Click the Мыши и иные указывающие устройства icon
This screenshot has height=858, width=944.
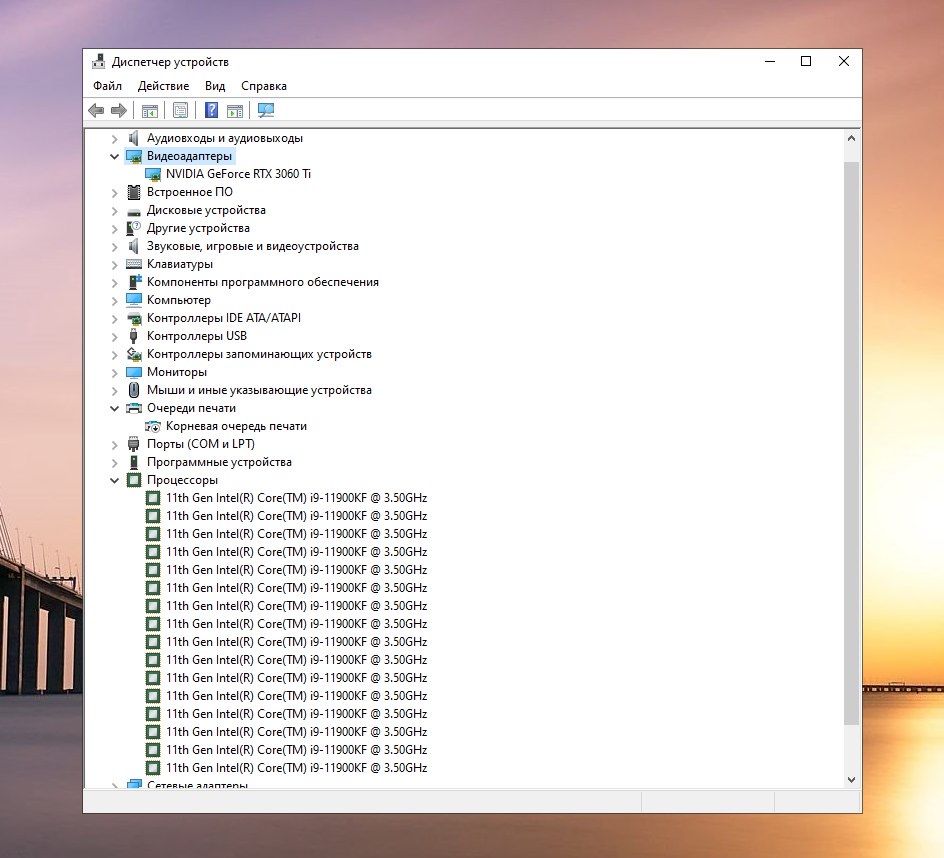pyautogui.click(x=134, y=390)
